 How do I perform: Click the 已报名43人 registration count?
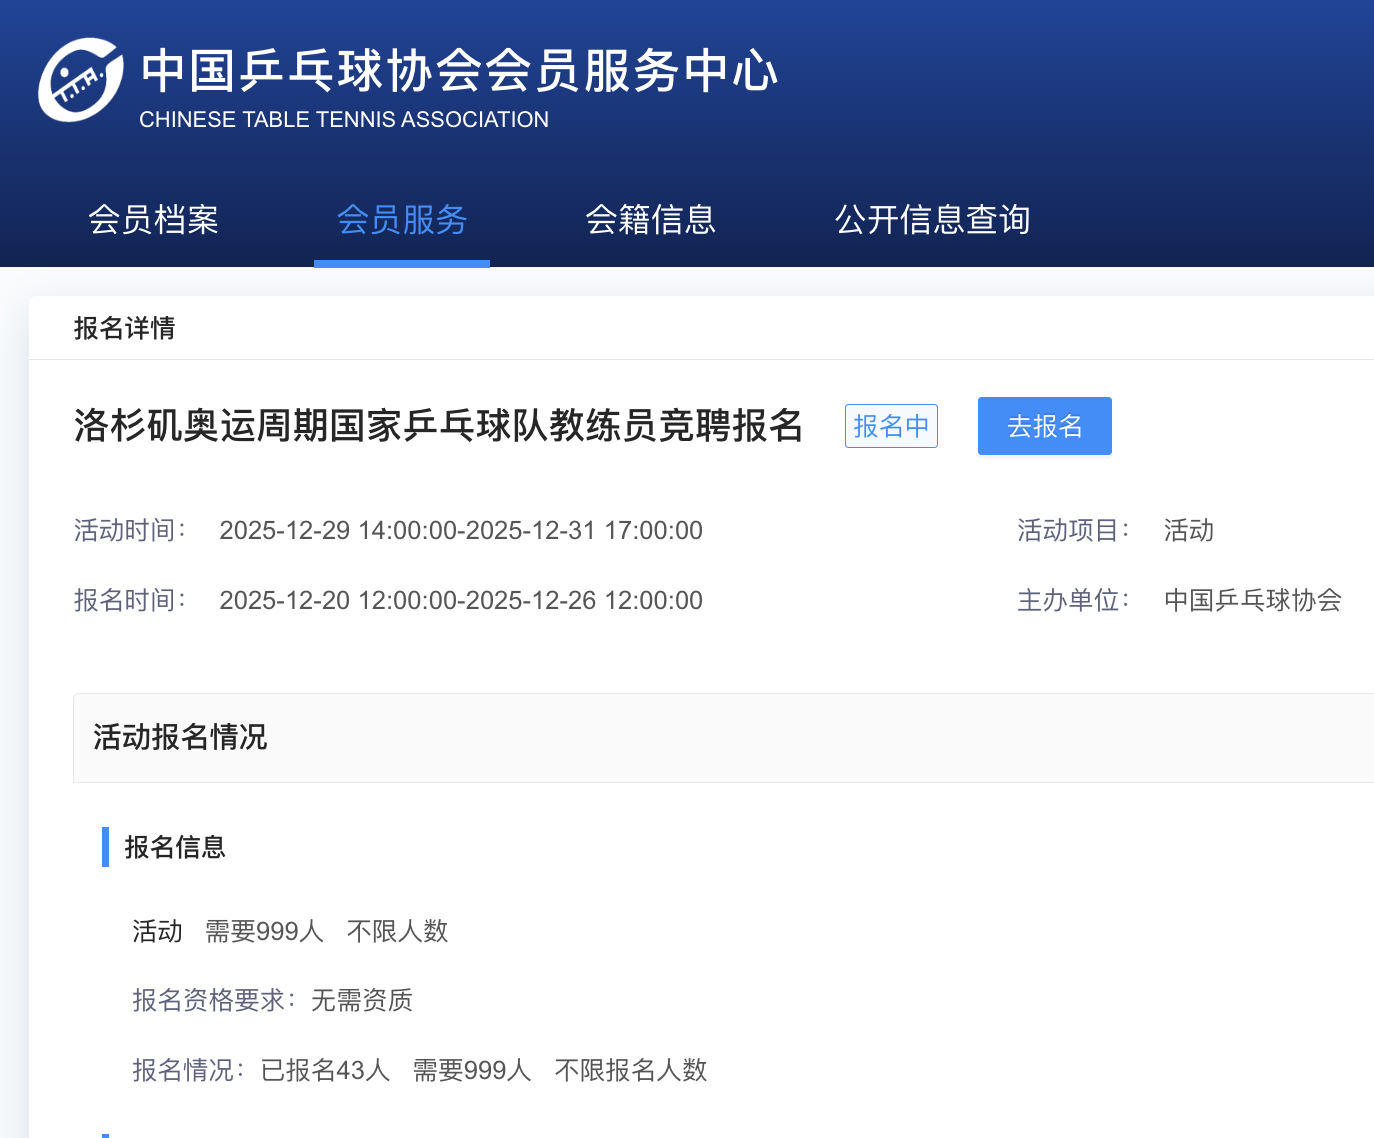pos(325,1070)
